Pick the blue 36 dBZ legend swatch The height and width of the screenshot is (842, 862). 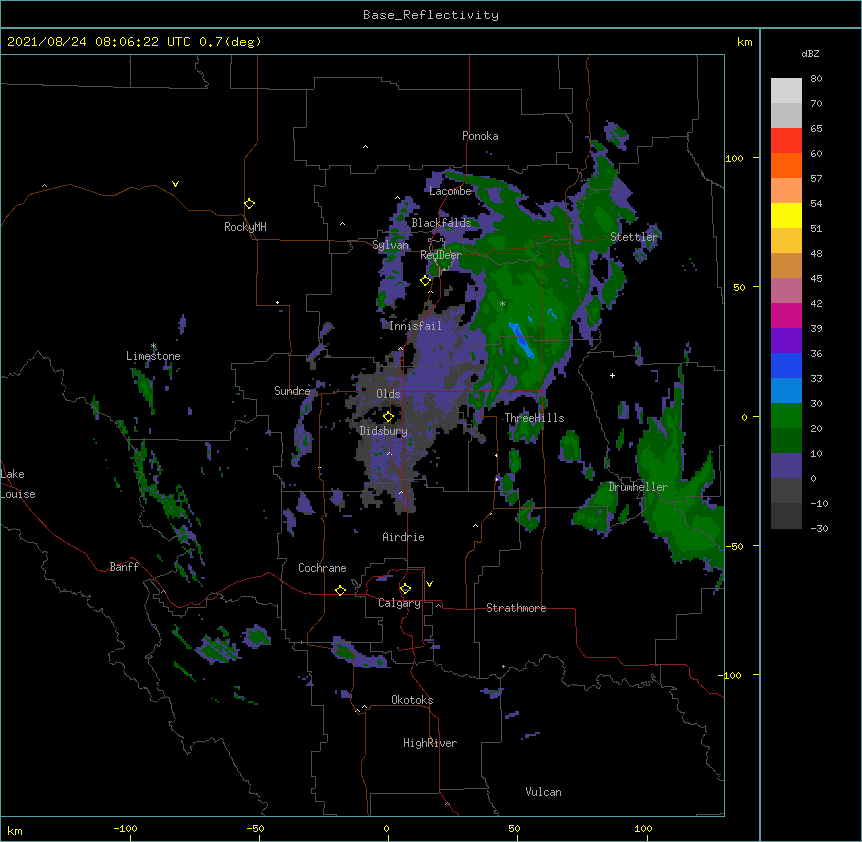pos(786,365)
